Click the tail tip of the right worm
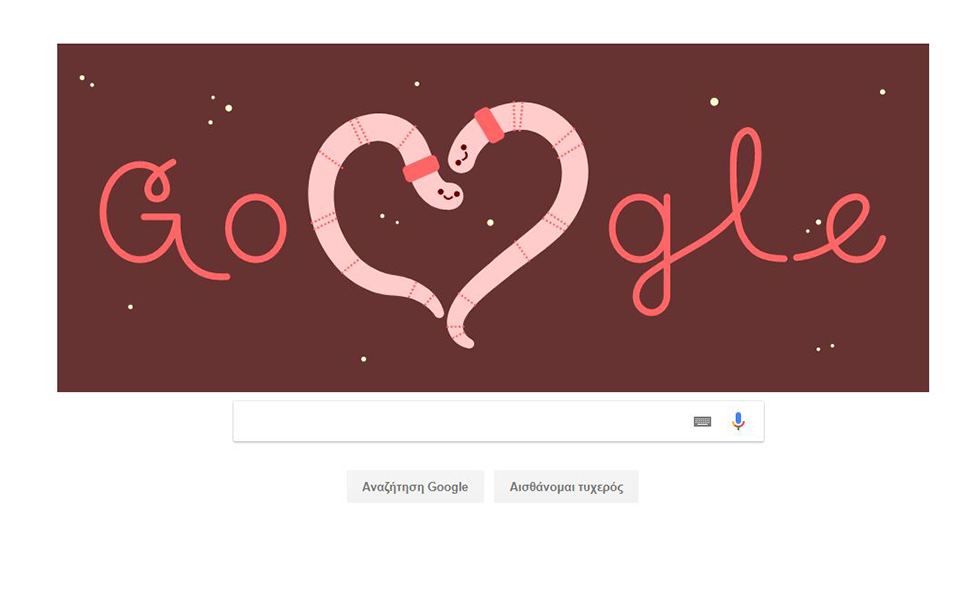 pos(463,340)
